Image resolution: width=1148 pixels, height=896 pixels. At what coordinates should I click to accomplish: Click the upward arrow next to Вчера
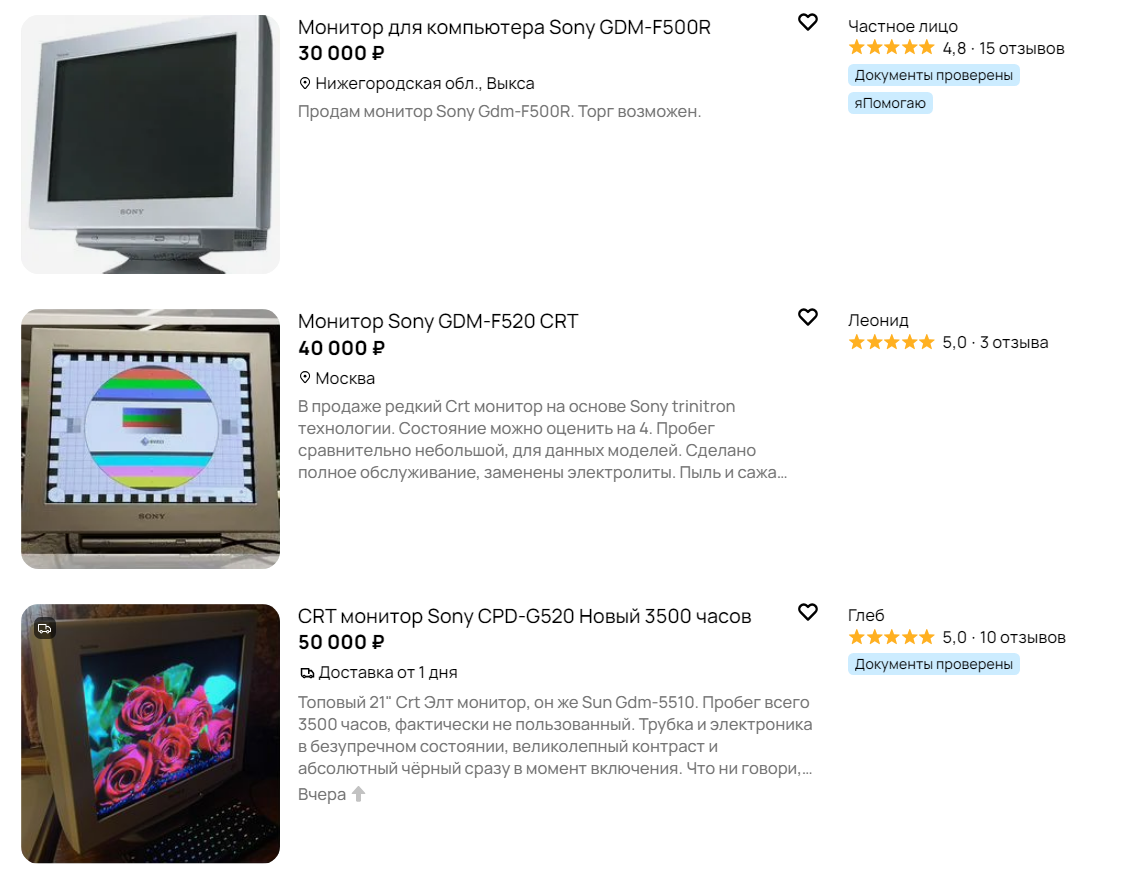[358, 794]
